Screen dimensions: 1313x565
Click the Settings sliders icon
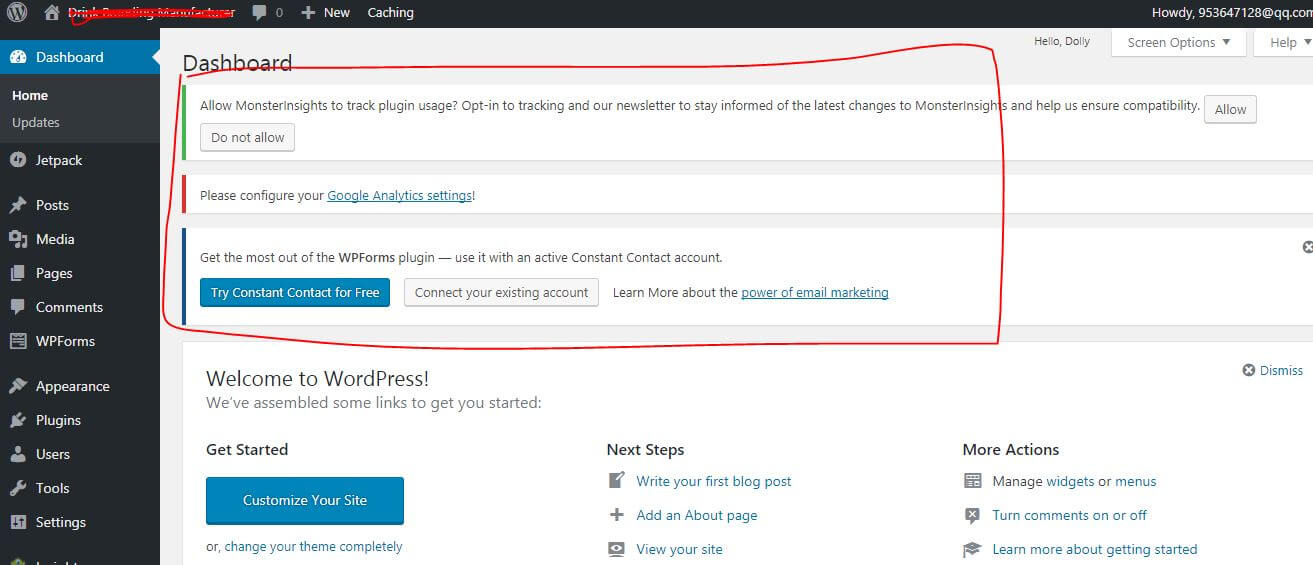[x=18, y=522]
